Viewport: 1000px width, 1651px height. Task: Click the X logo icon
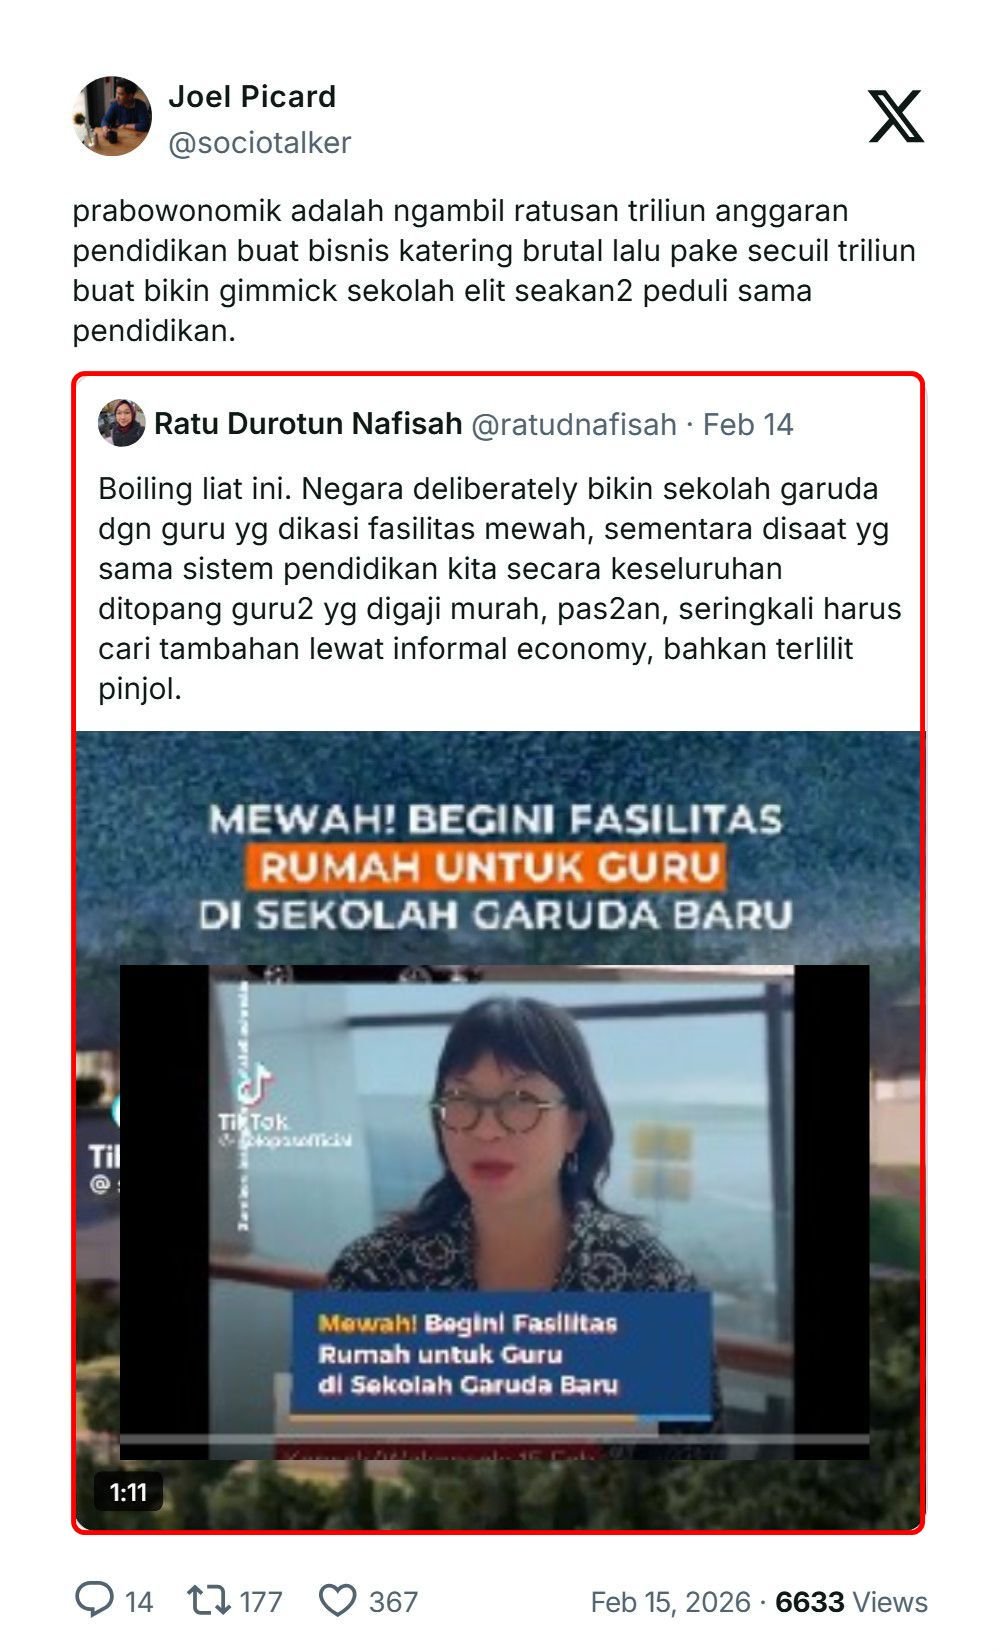(x=896, y=116)
